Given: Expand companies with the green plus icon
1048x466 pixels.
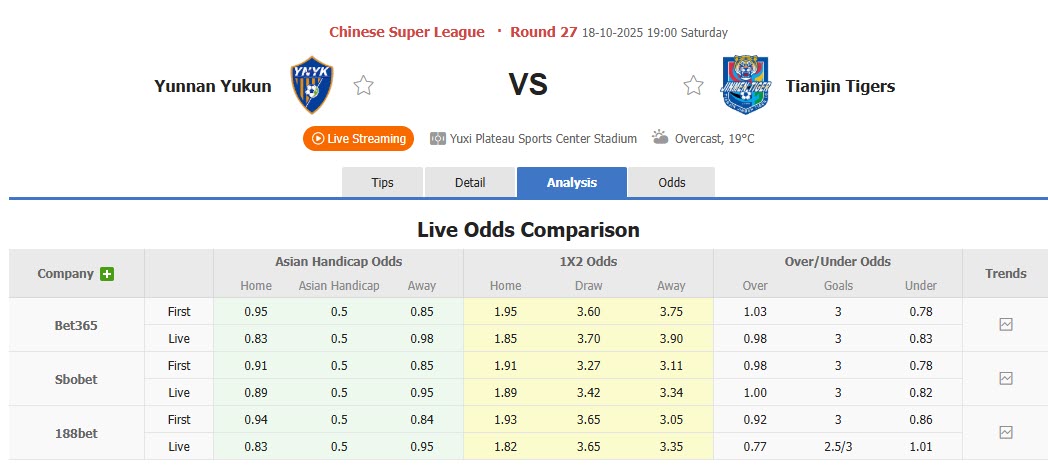Looking at the screenshot, I should 107,274.
